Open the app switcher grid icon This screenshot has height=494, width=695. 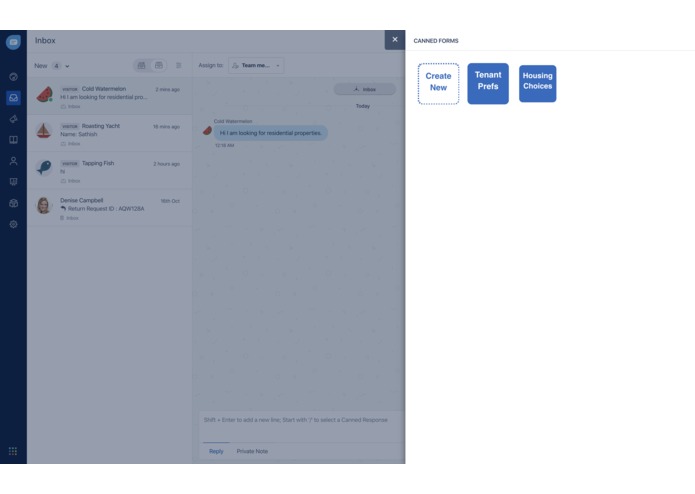pyautogui.click(x=13, y=451)
